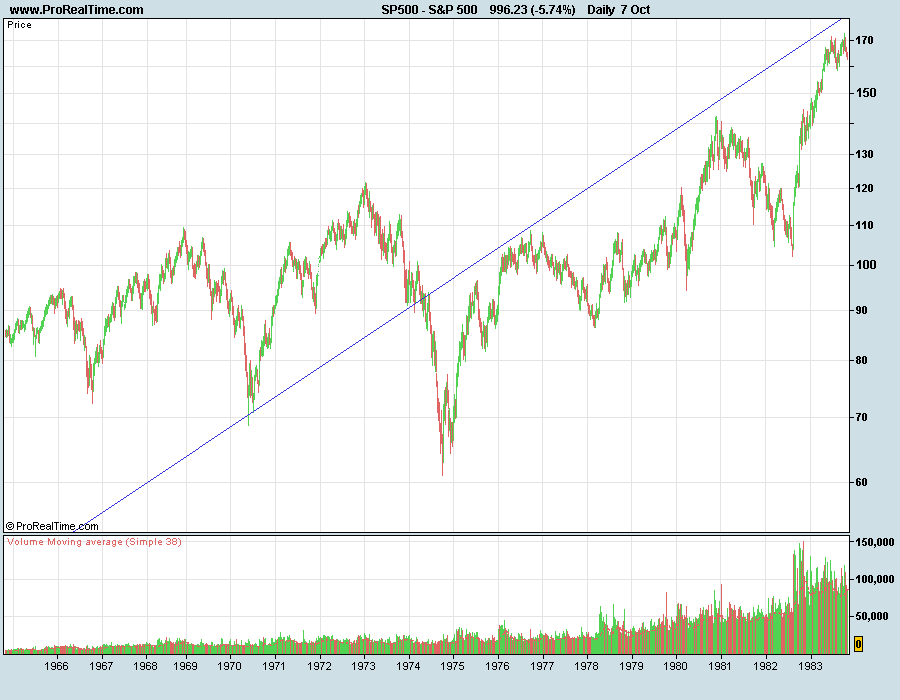The width and height of the screenshot is (900, 700).
Task: Click the 'Daily' timeframe label
Action: 601,10
